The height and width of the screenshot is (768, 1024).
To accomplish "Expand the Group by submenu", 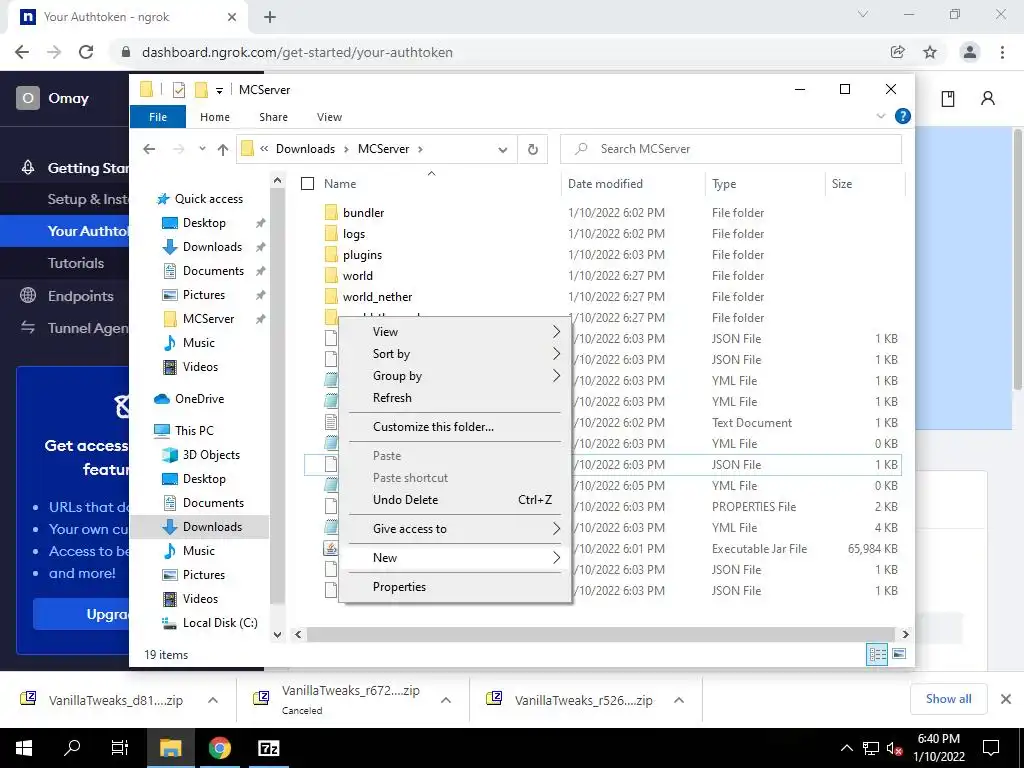I will point(455,376).
